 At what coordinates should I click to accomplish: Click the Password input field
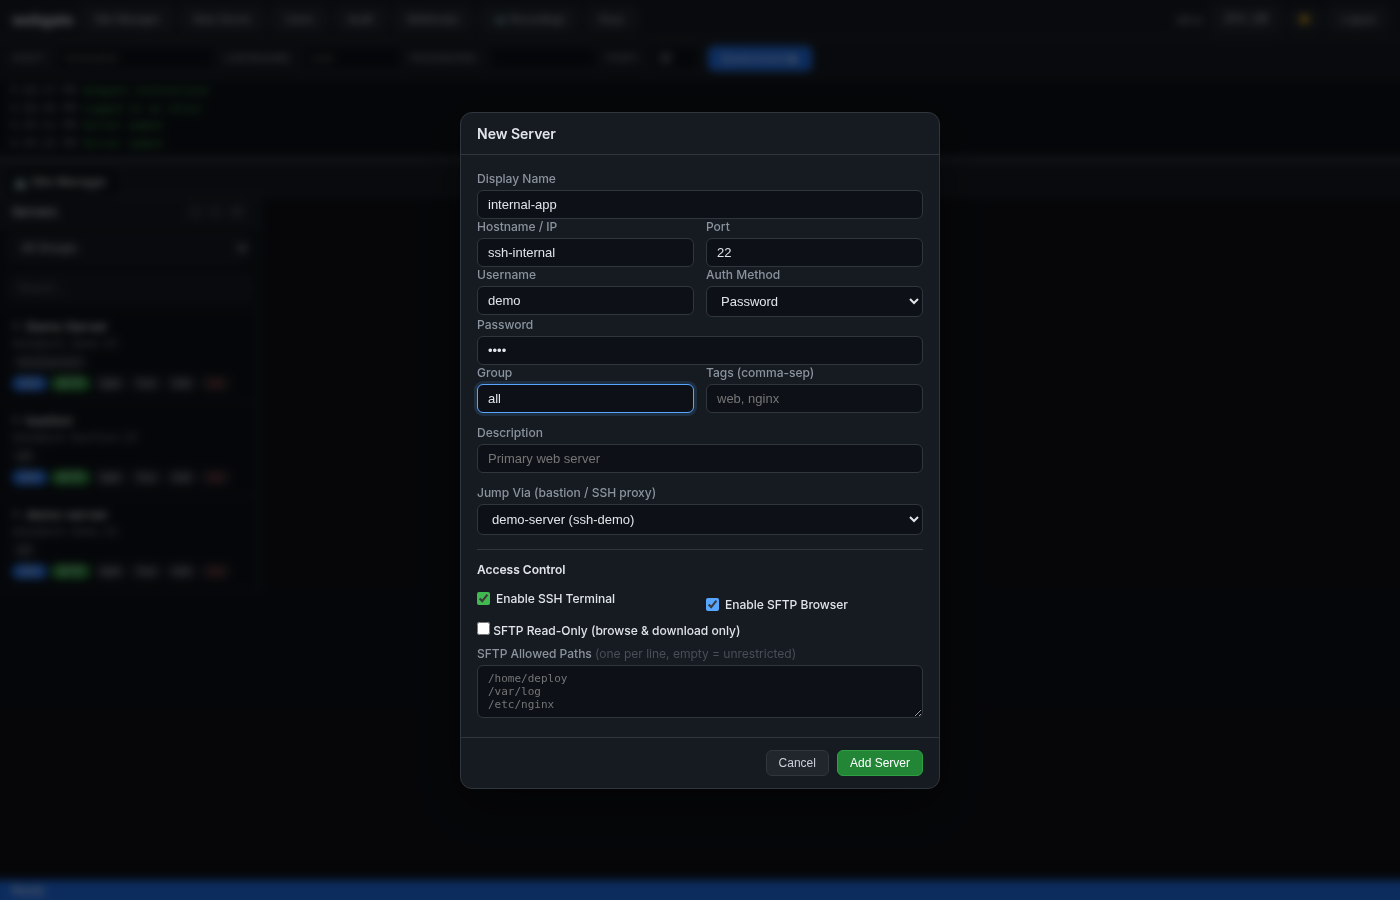click(699, 350)
